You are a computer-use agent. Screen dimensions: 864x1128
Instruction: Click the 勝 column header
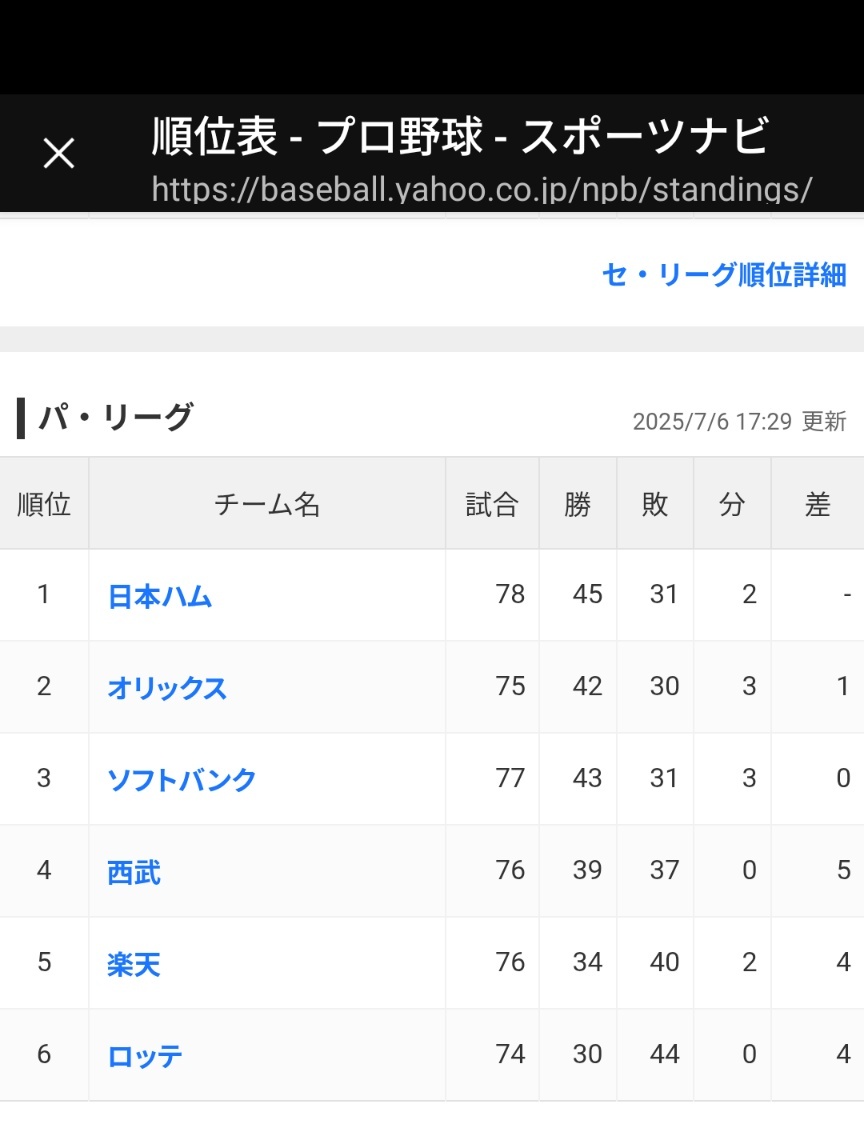577,505
